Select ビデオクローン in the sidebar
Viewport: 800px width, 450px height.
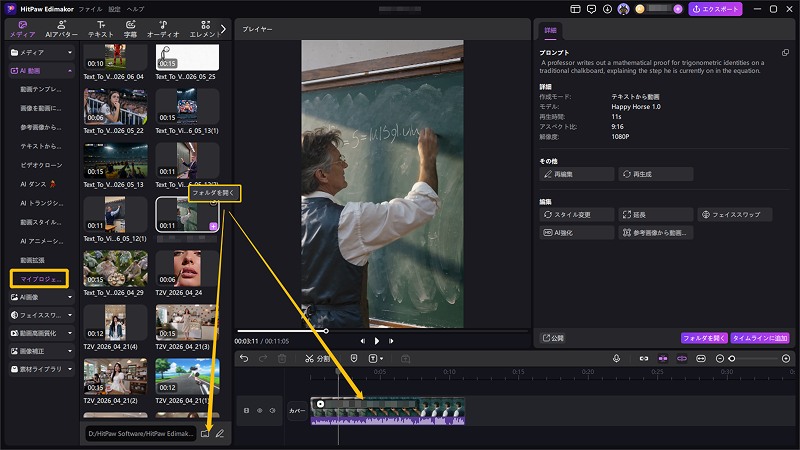pyautogui.click(x=41, y=165)
